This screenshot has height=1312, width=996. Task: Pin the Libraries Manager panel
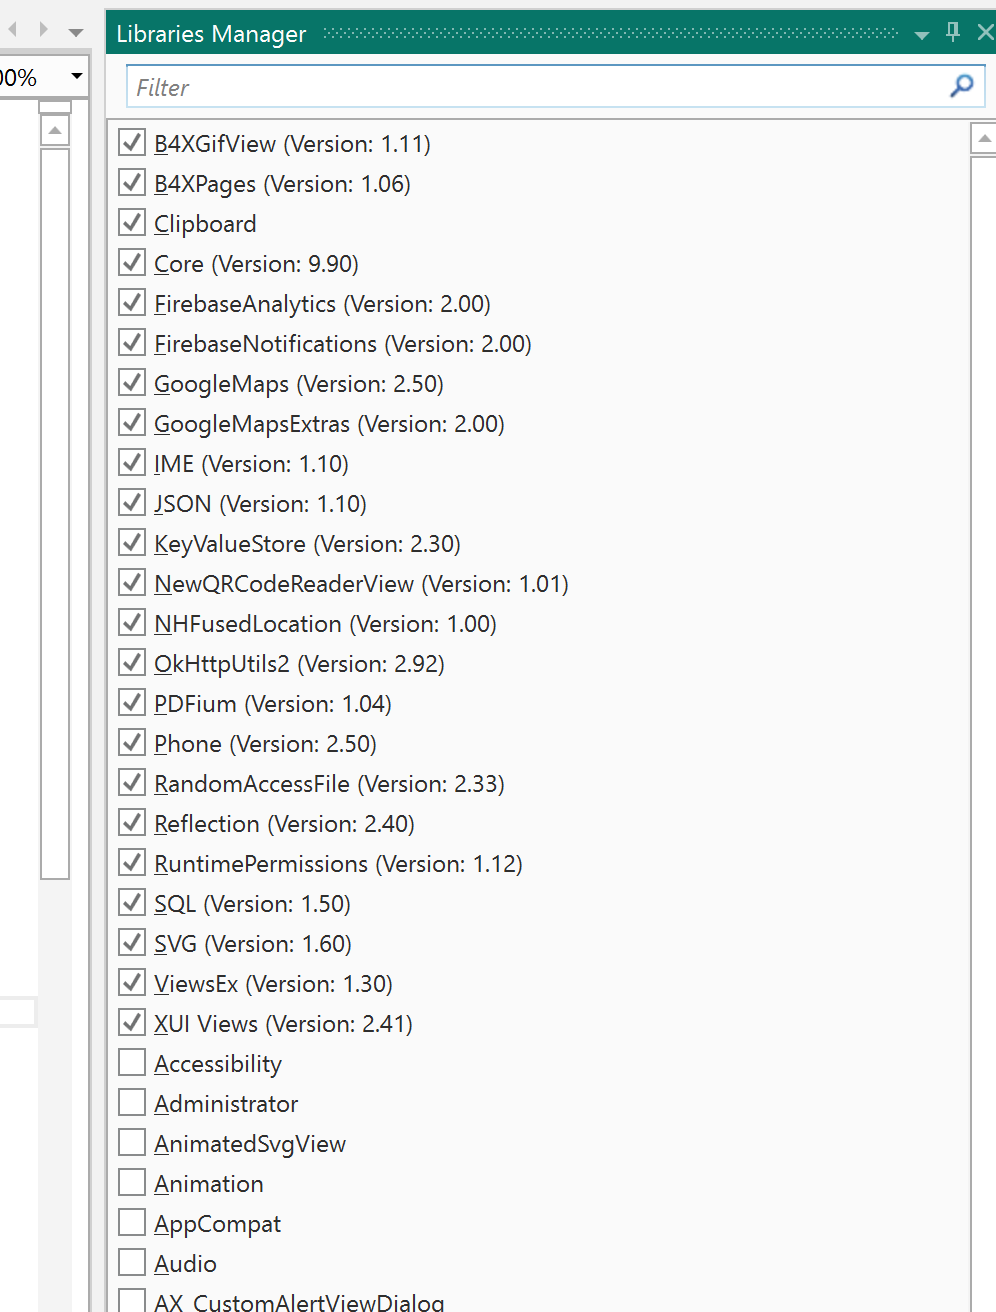tap(953, 32)
